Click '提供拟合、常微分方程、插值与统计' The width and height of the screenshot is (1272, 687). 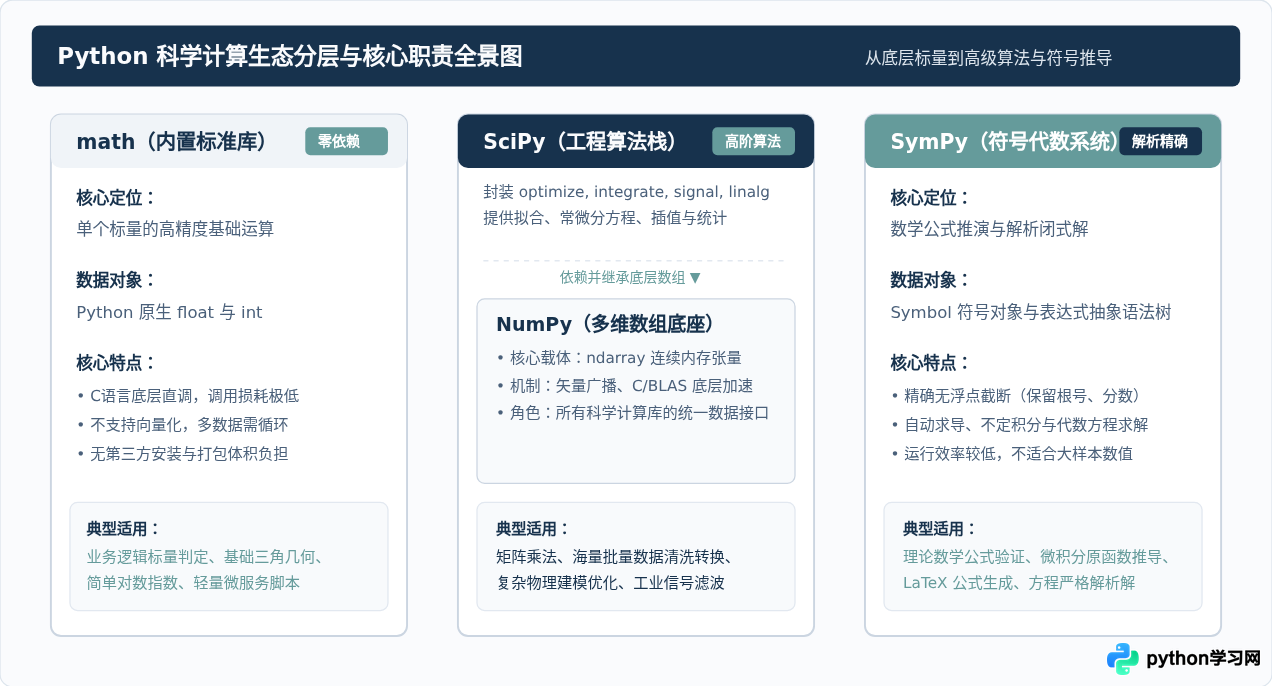click(605, 217)
